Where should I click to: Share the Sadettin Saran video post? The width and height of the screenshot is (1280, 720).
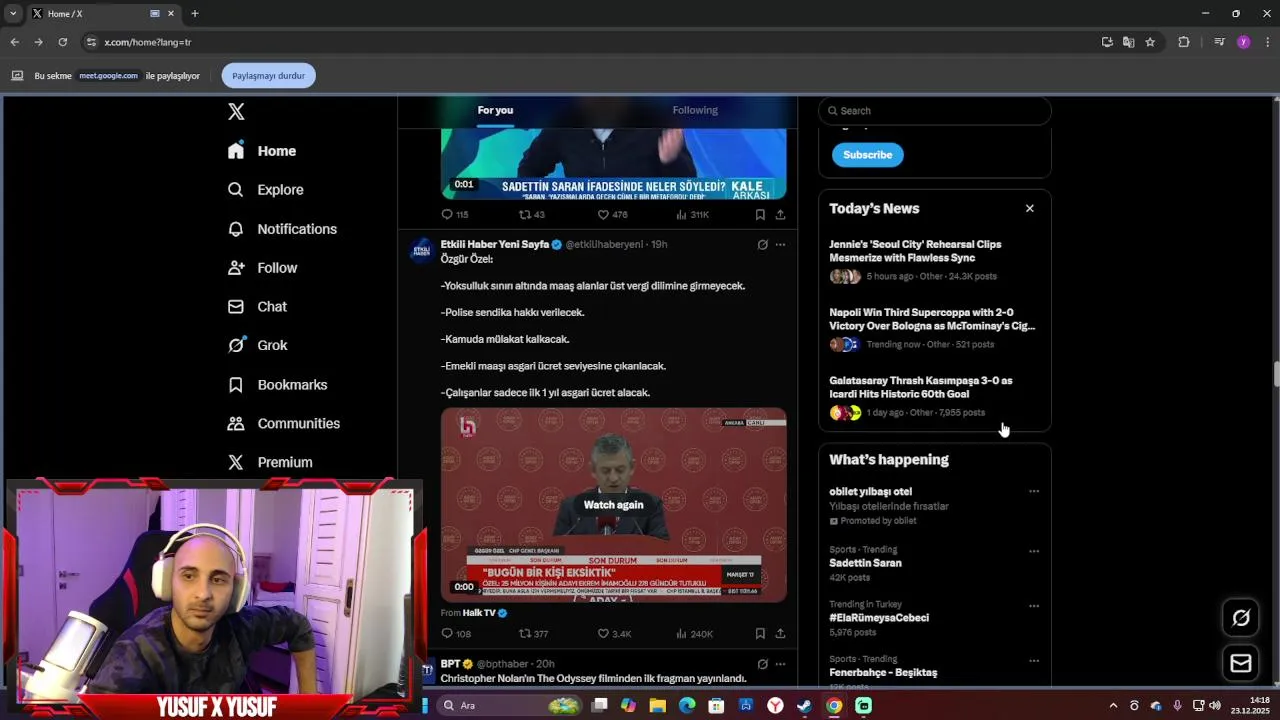[x=780, y=215]
